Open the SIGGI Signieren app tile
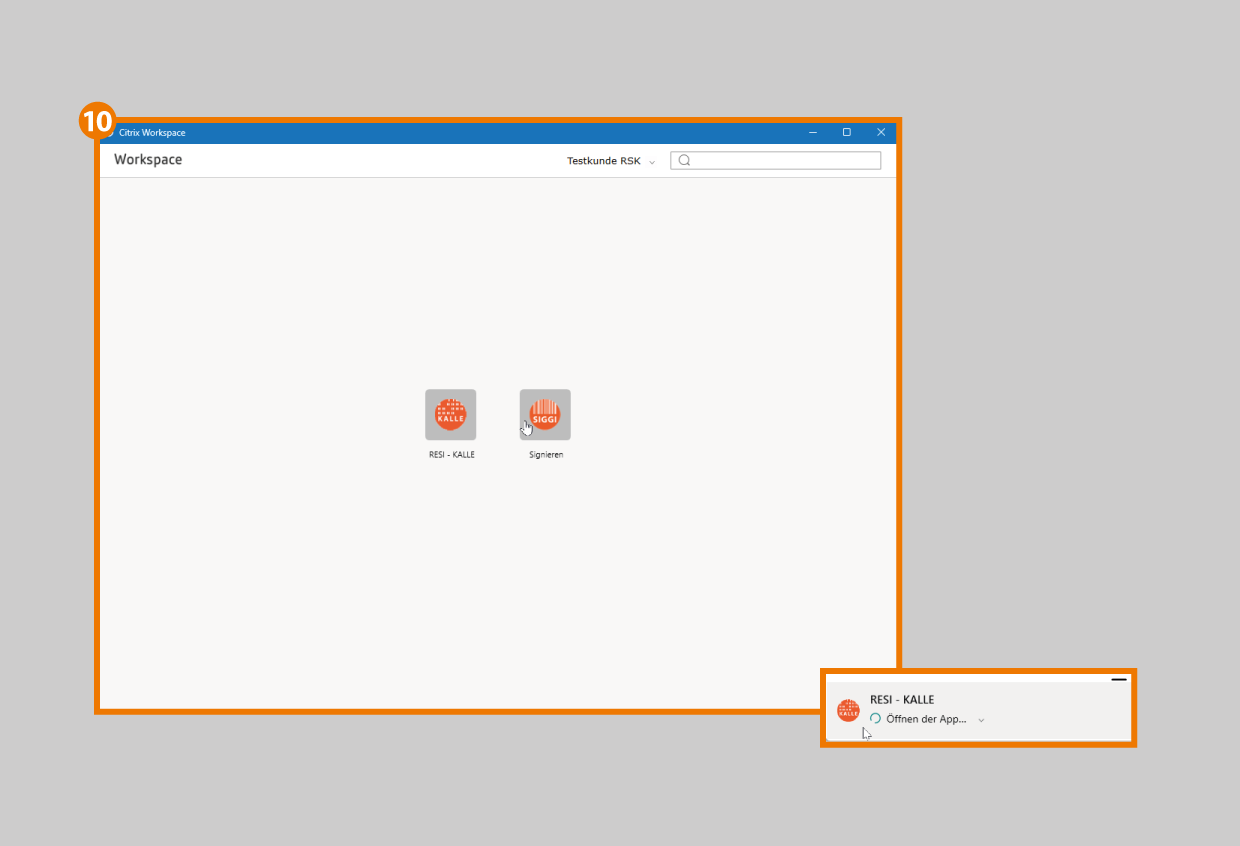The image size is (1240, 846). pyautogui.click(x=545, y=414)
